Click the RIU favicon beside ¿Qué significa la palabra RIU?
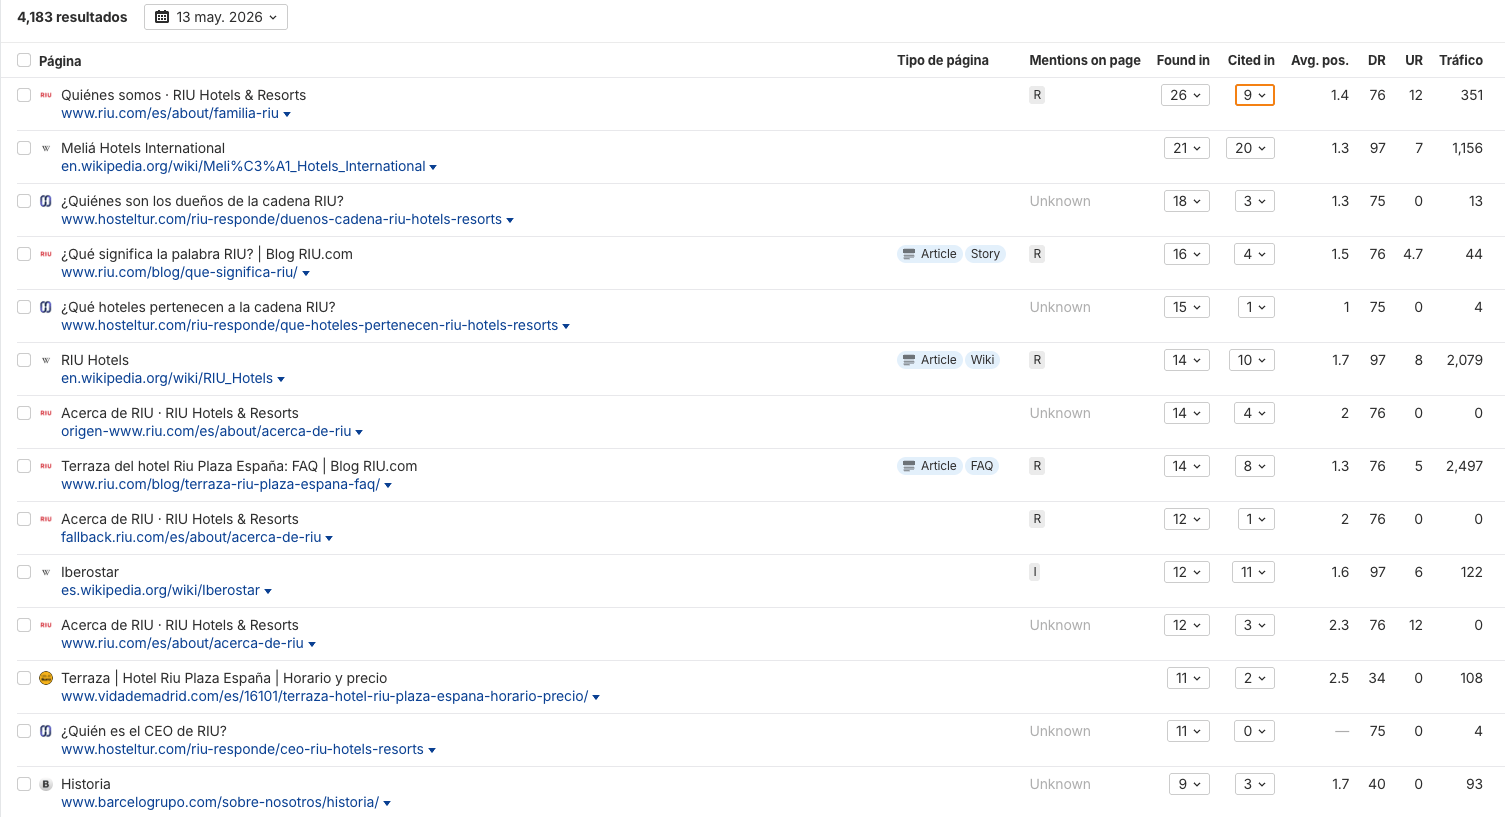 point(46,254)
